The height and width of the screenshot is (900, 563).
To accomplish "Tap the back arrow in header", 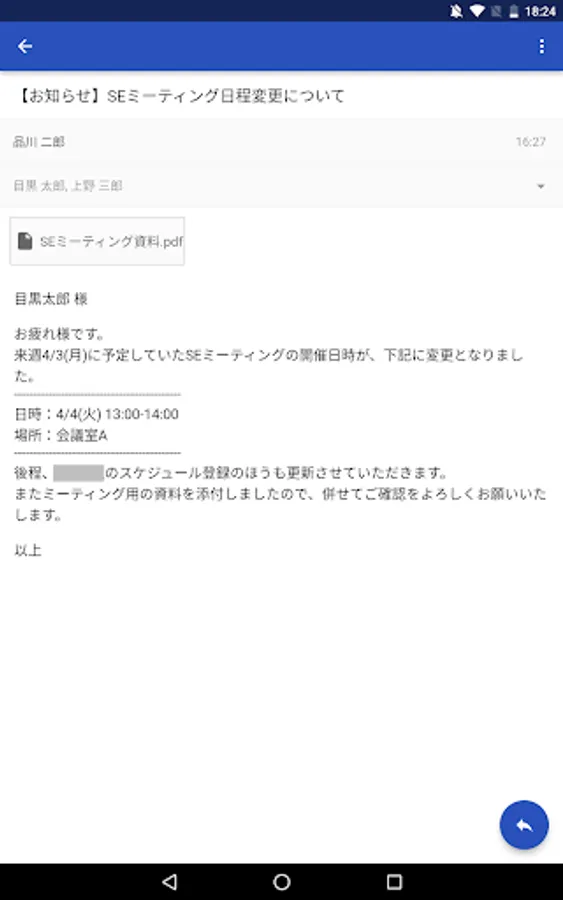I will (25, 46).
